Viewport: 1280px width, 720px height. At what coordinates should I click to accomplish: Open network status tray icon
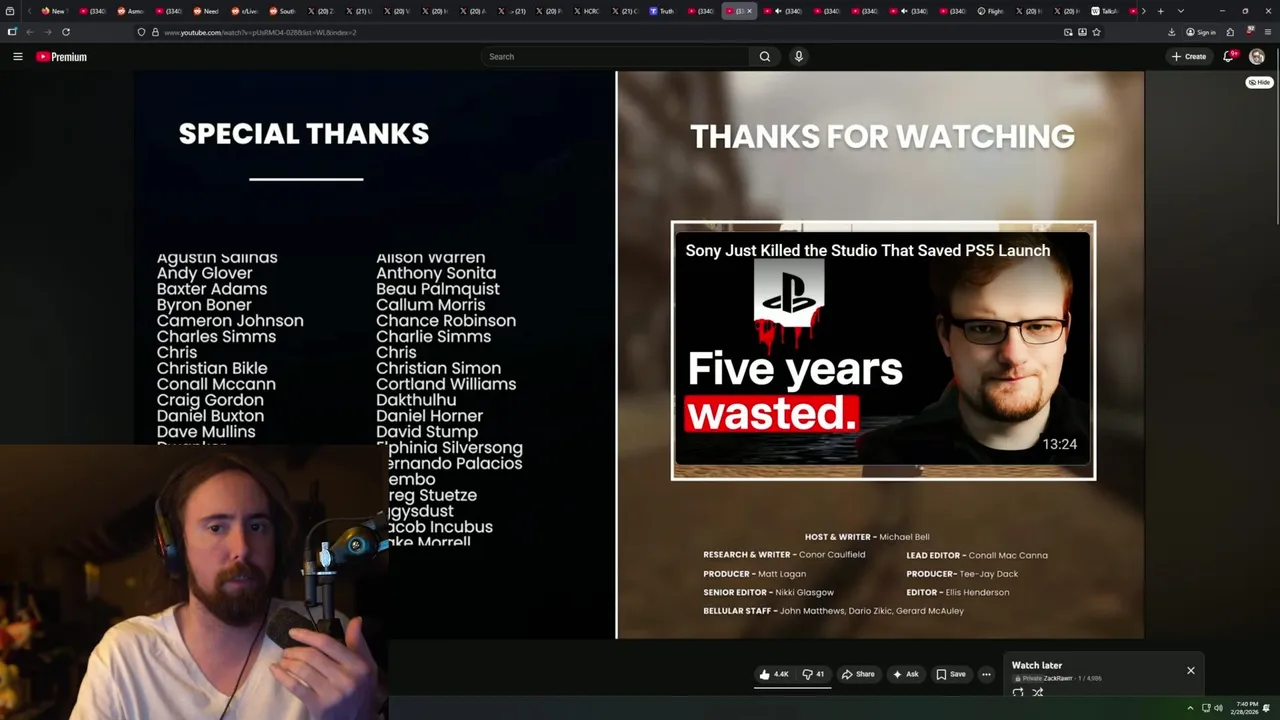[x=1205, y=708]
